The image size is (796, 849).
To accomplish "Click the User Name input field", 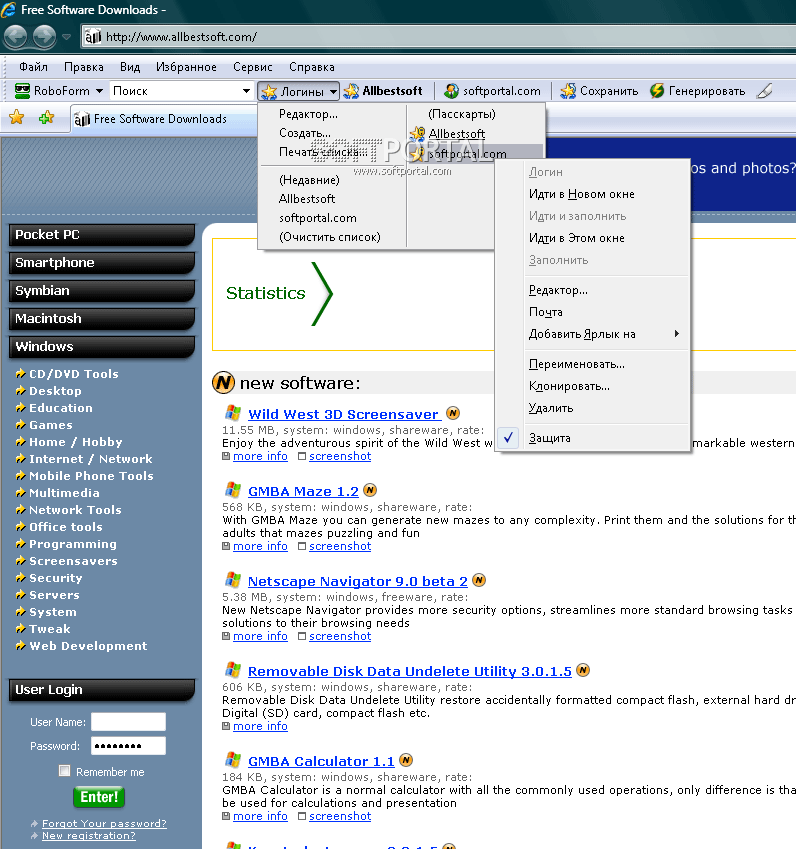I will [x=128, y=722].
